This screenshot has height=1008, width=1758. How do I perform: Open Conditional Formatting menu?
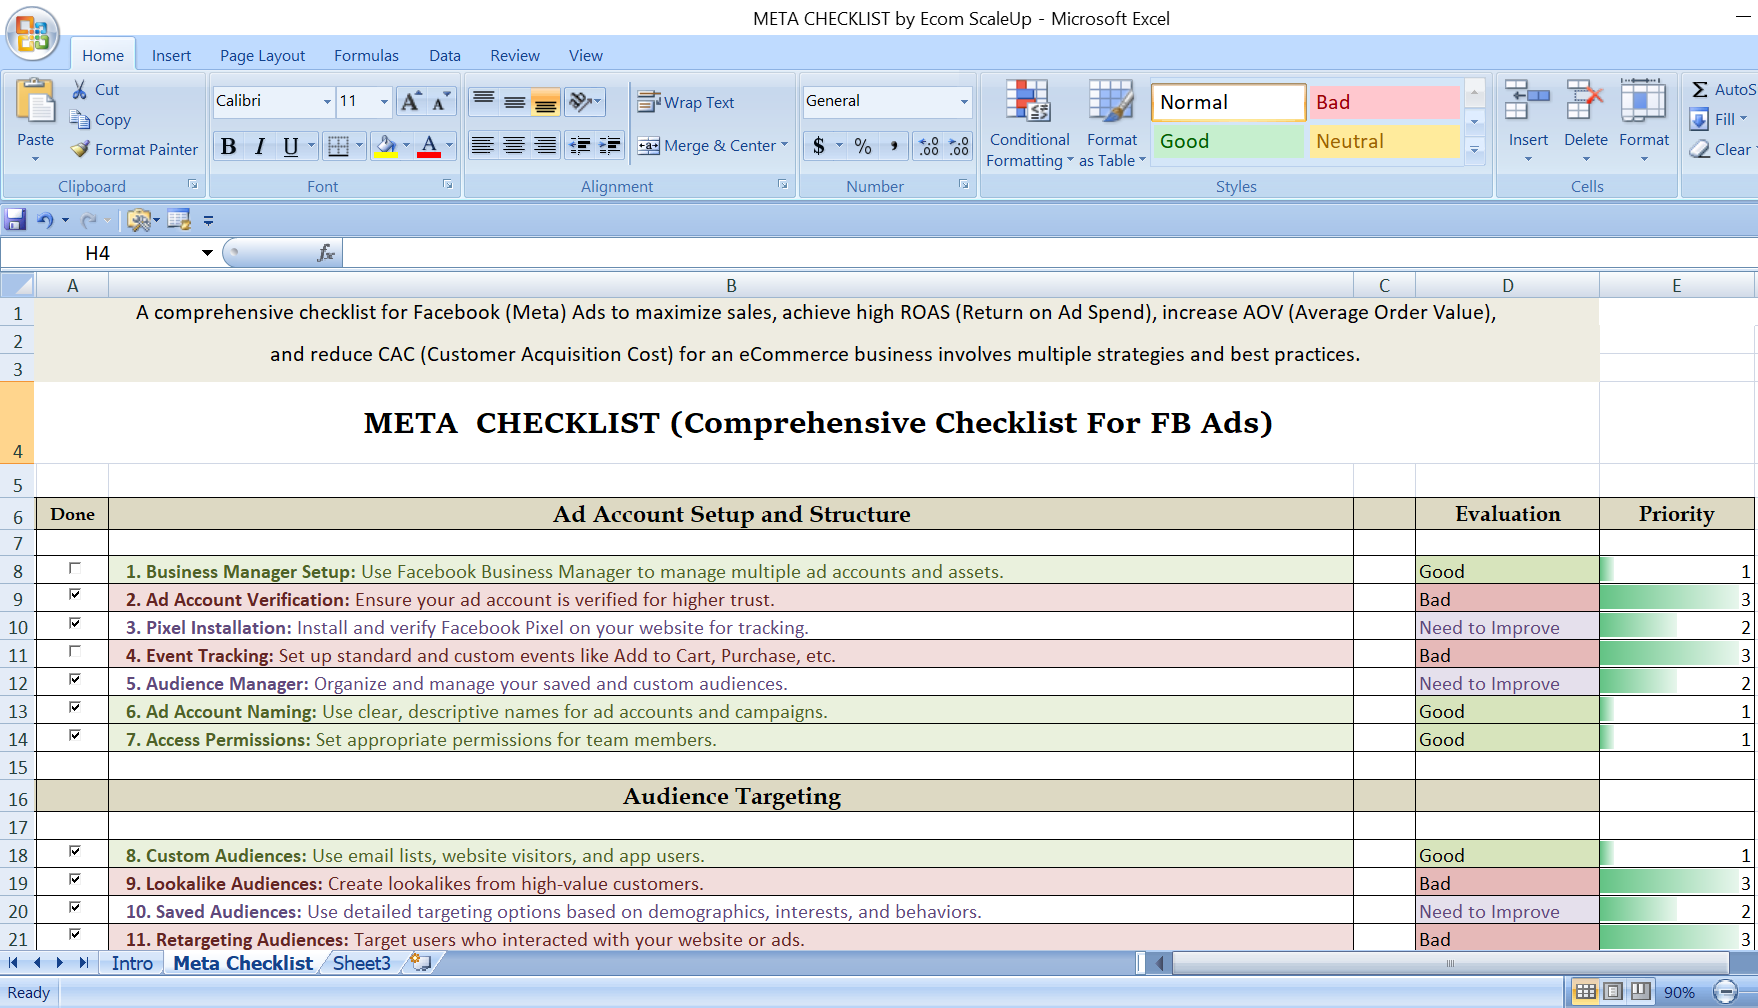click(x=1028, y=124)
